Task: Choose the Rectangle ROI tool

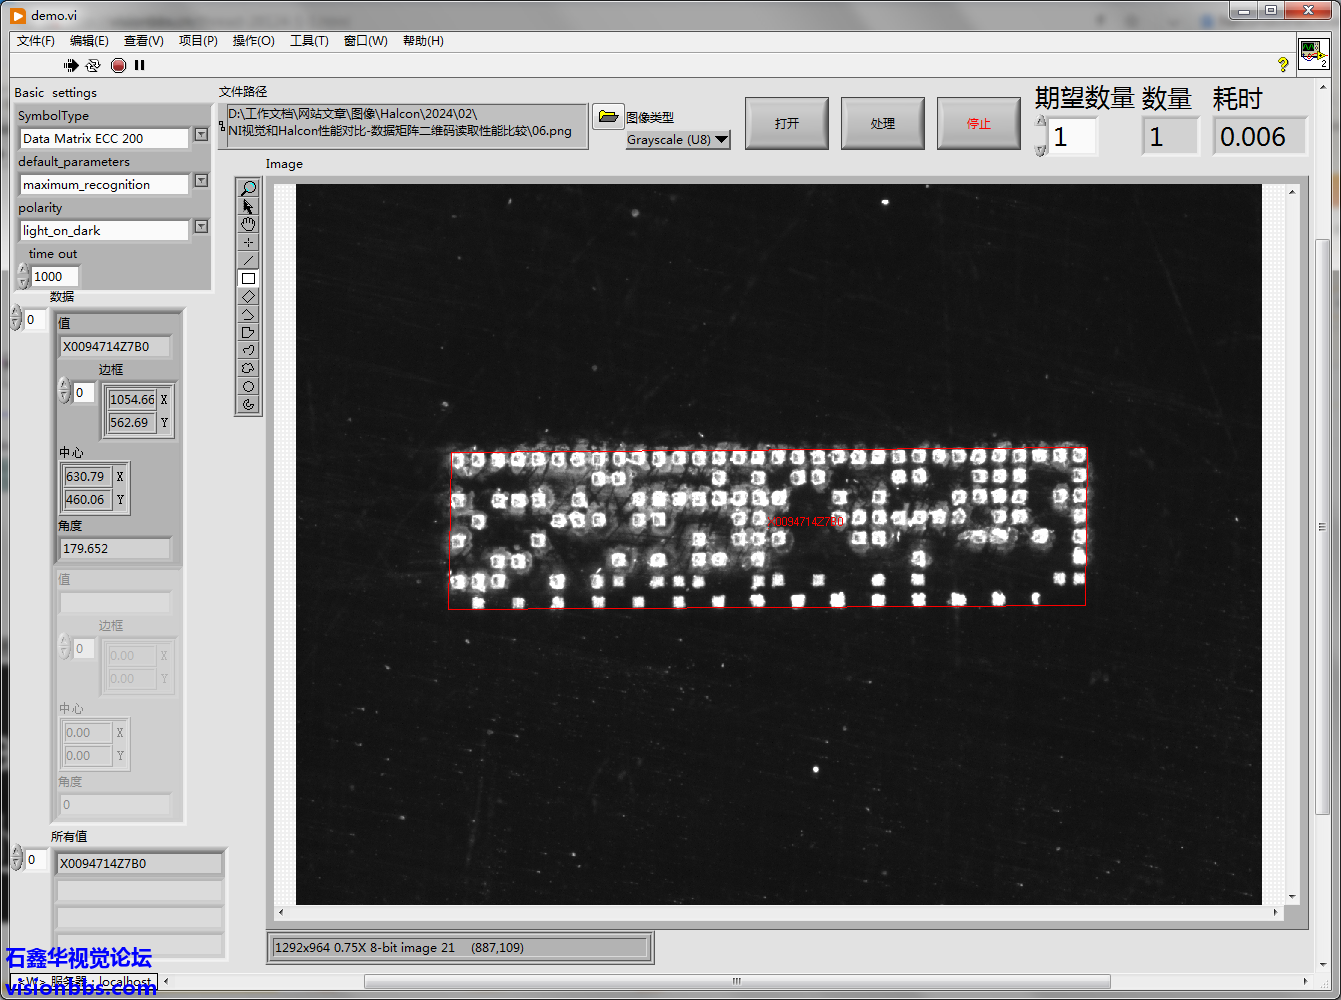Action: [248, 278]
